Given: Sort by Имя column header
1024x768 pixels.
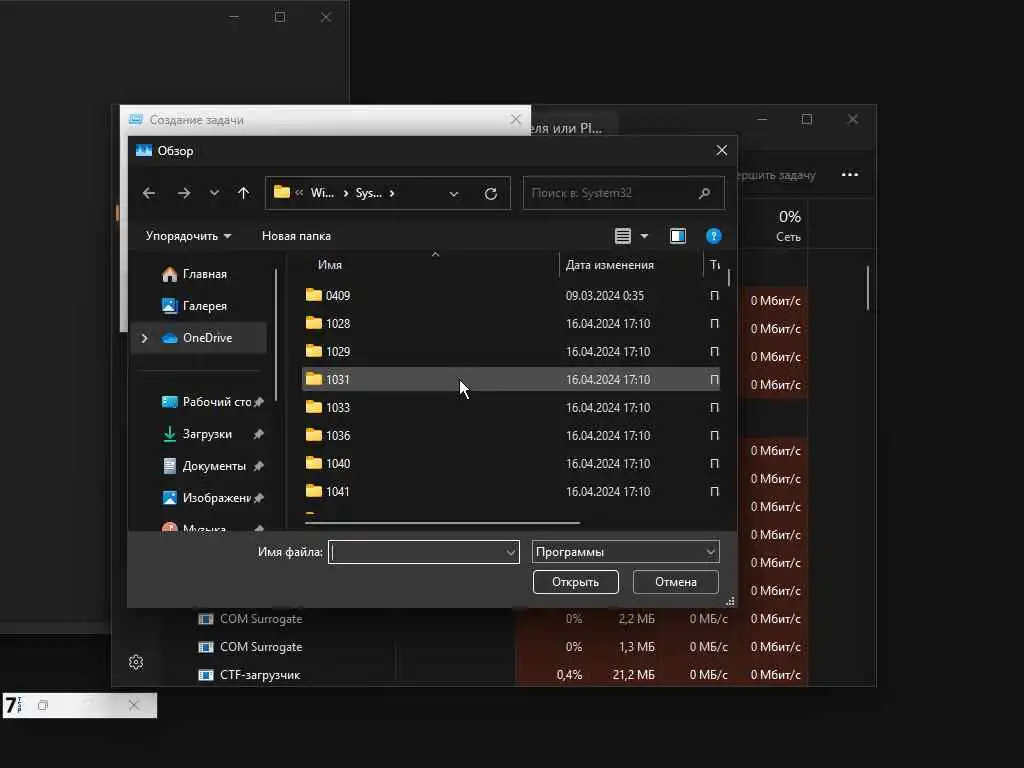Looking at the screenshot, I should 330,264.
